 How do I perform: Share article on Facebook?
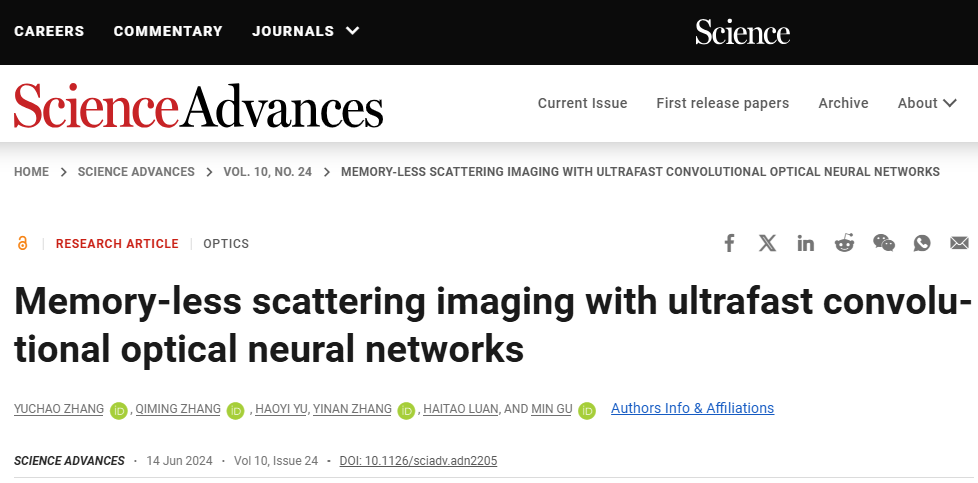click(729, 243)
